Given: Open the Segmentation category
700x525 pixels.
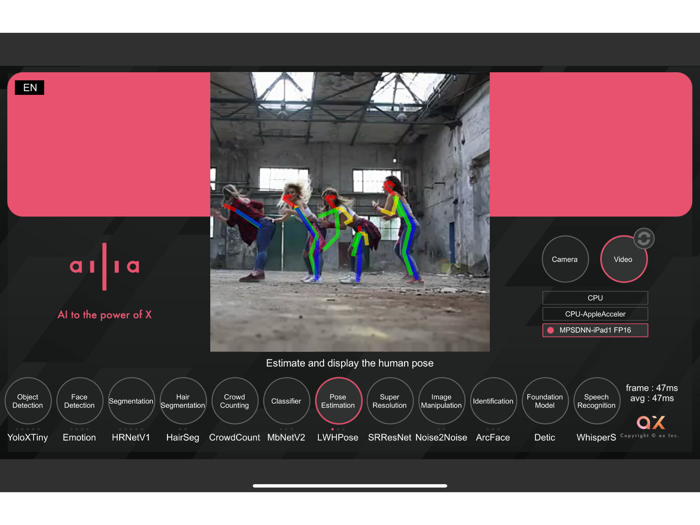Looking at the screenshot, I should pos(131,401).
